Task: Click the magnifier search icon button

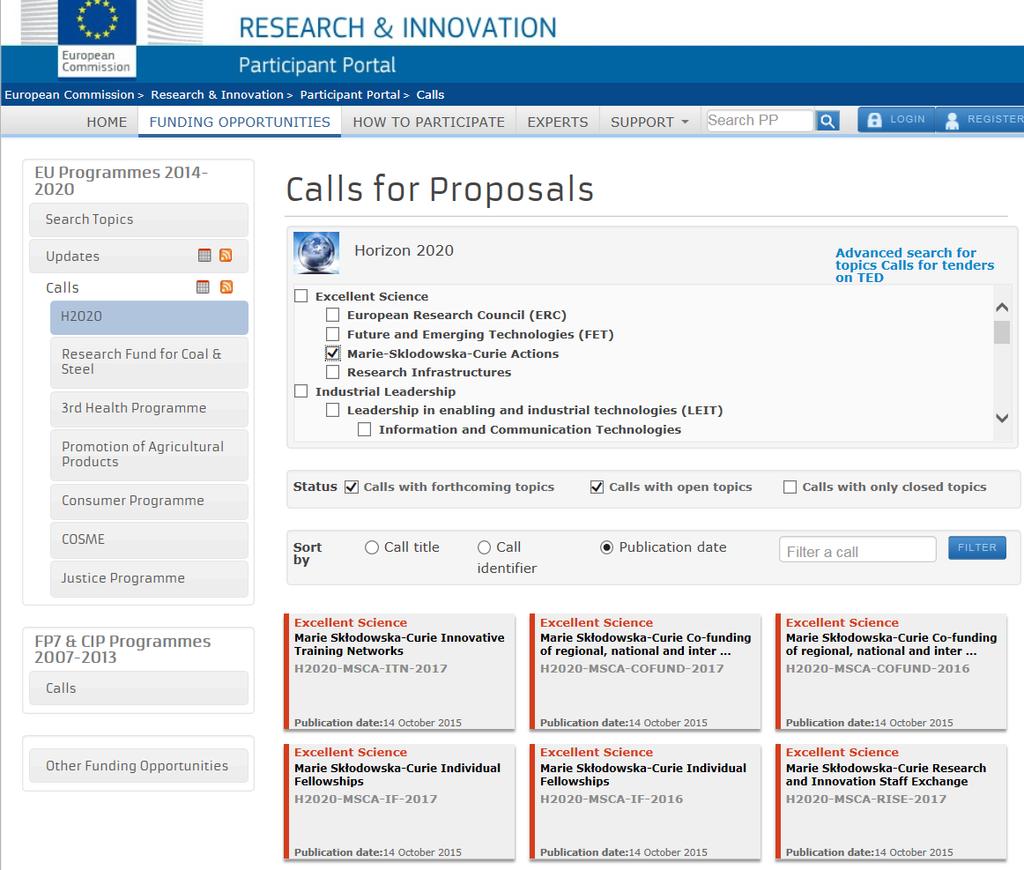Action: (x=827, y=121)
